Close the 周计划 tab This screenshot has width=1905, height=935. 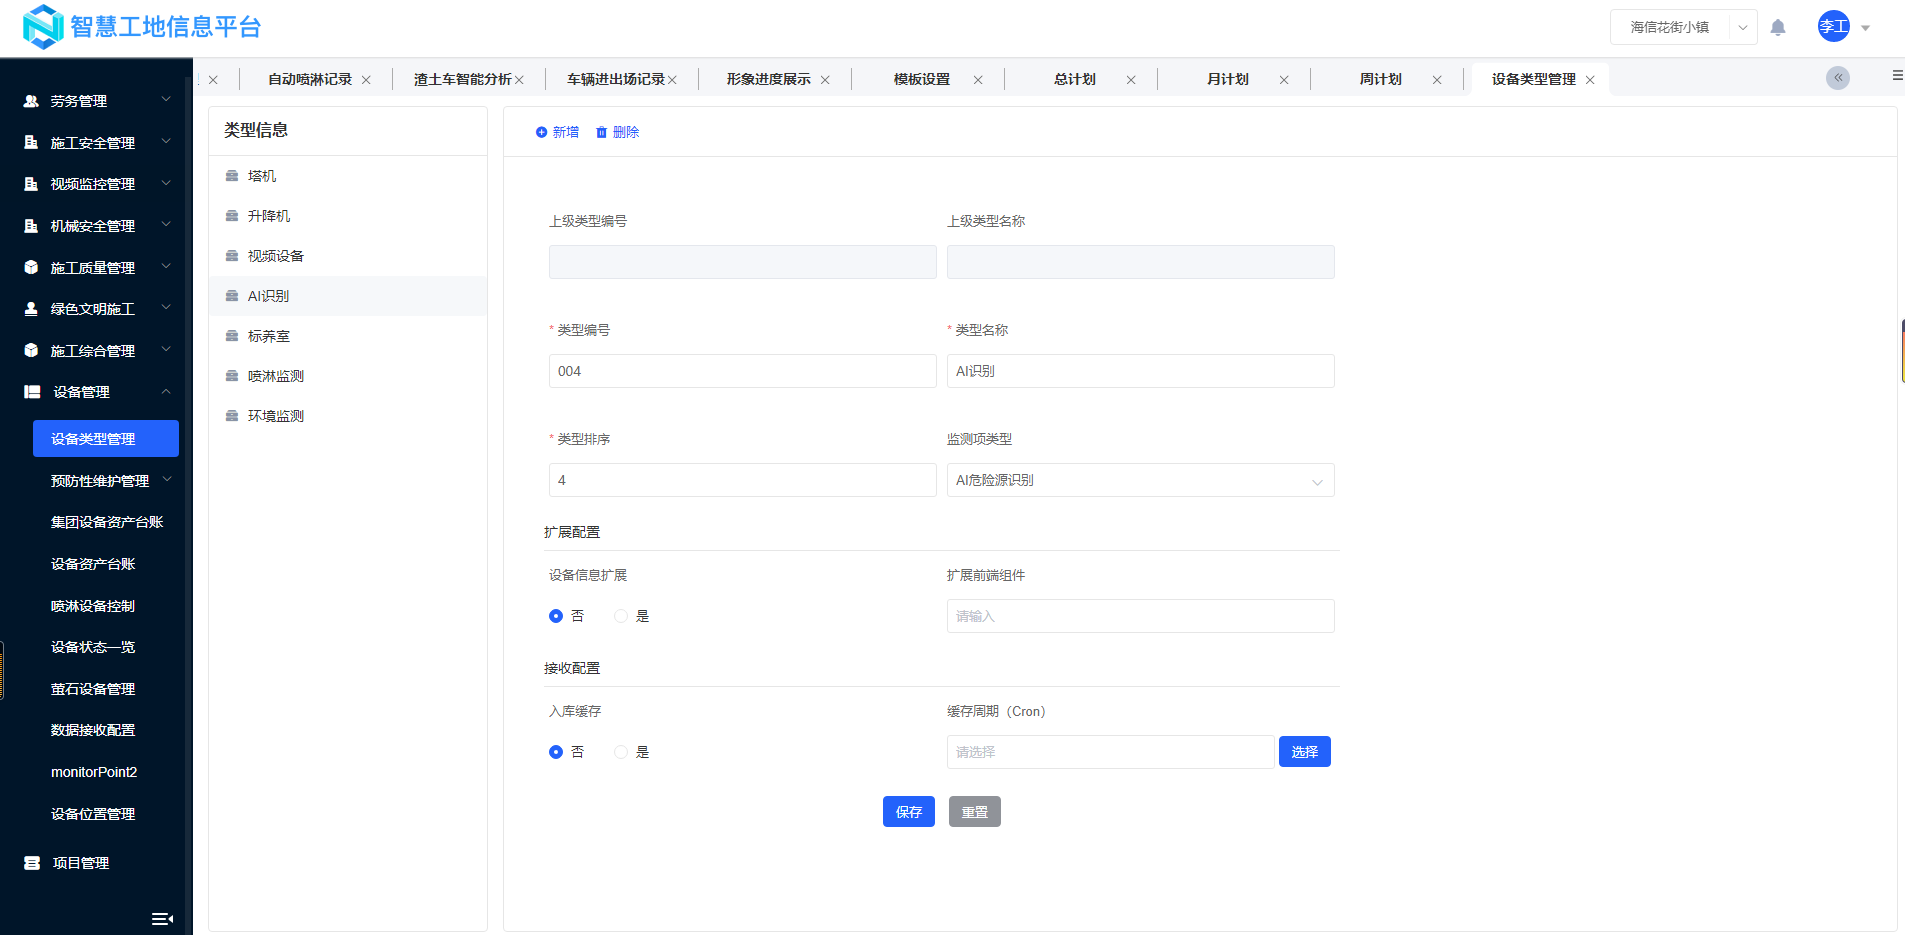click(x=1437, y=80)
